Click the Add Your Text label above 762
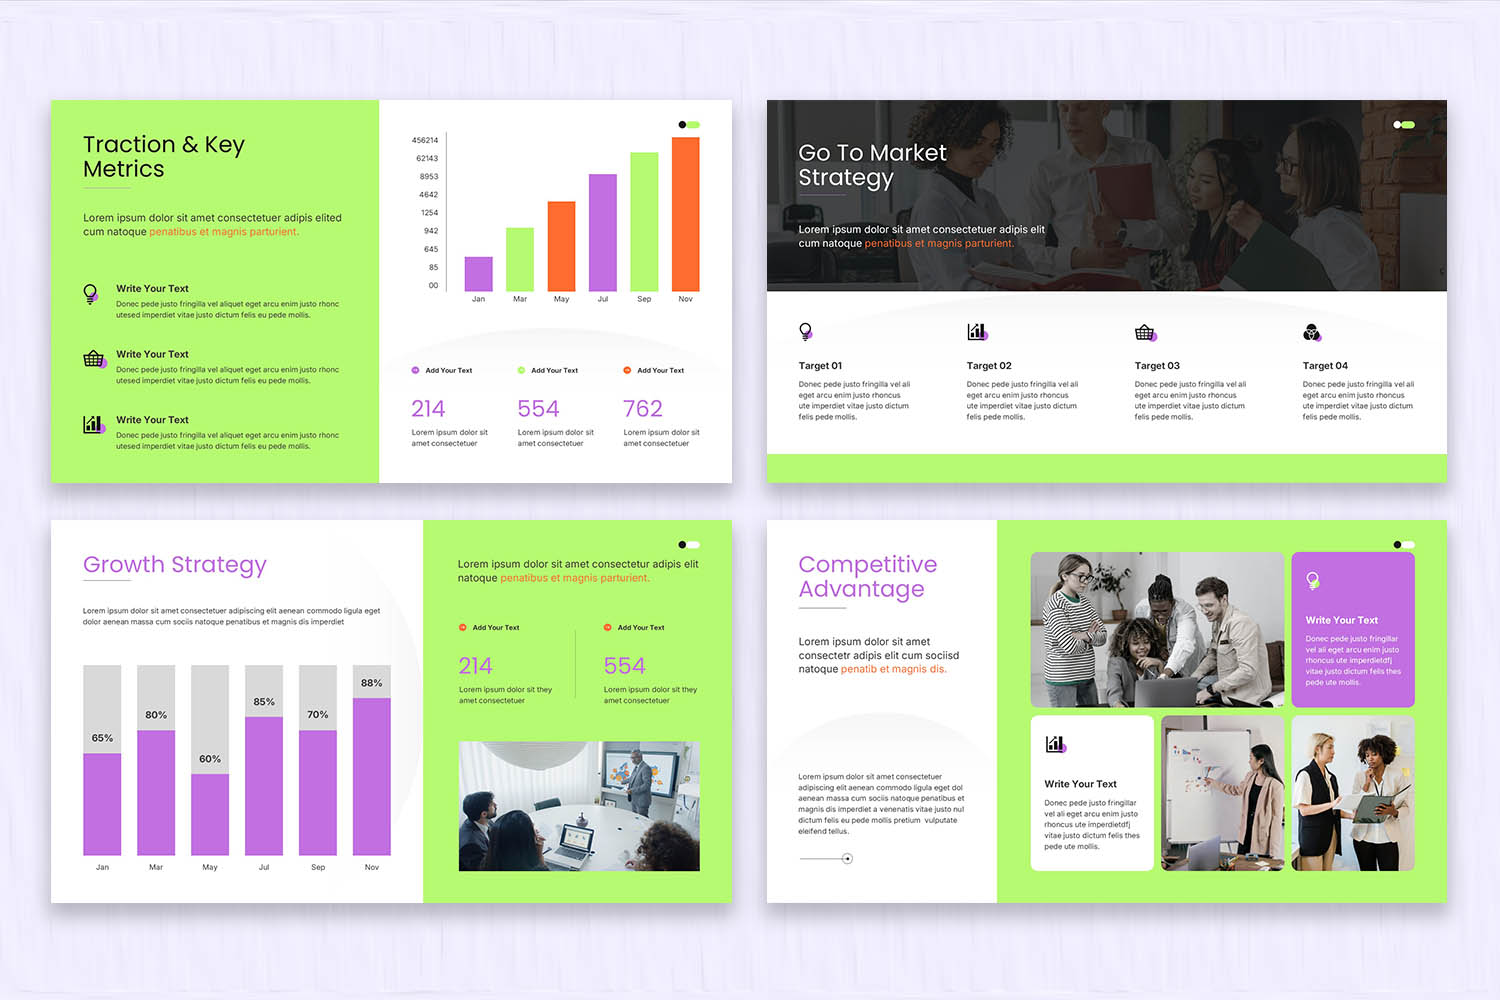The width and height of the screenshot is (1500, 1000). (660, 370)
